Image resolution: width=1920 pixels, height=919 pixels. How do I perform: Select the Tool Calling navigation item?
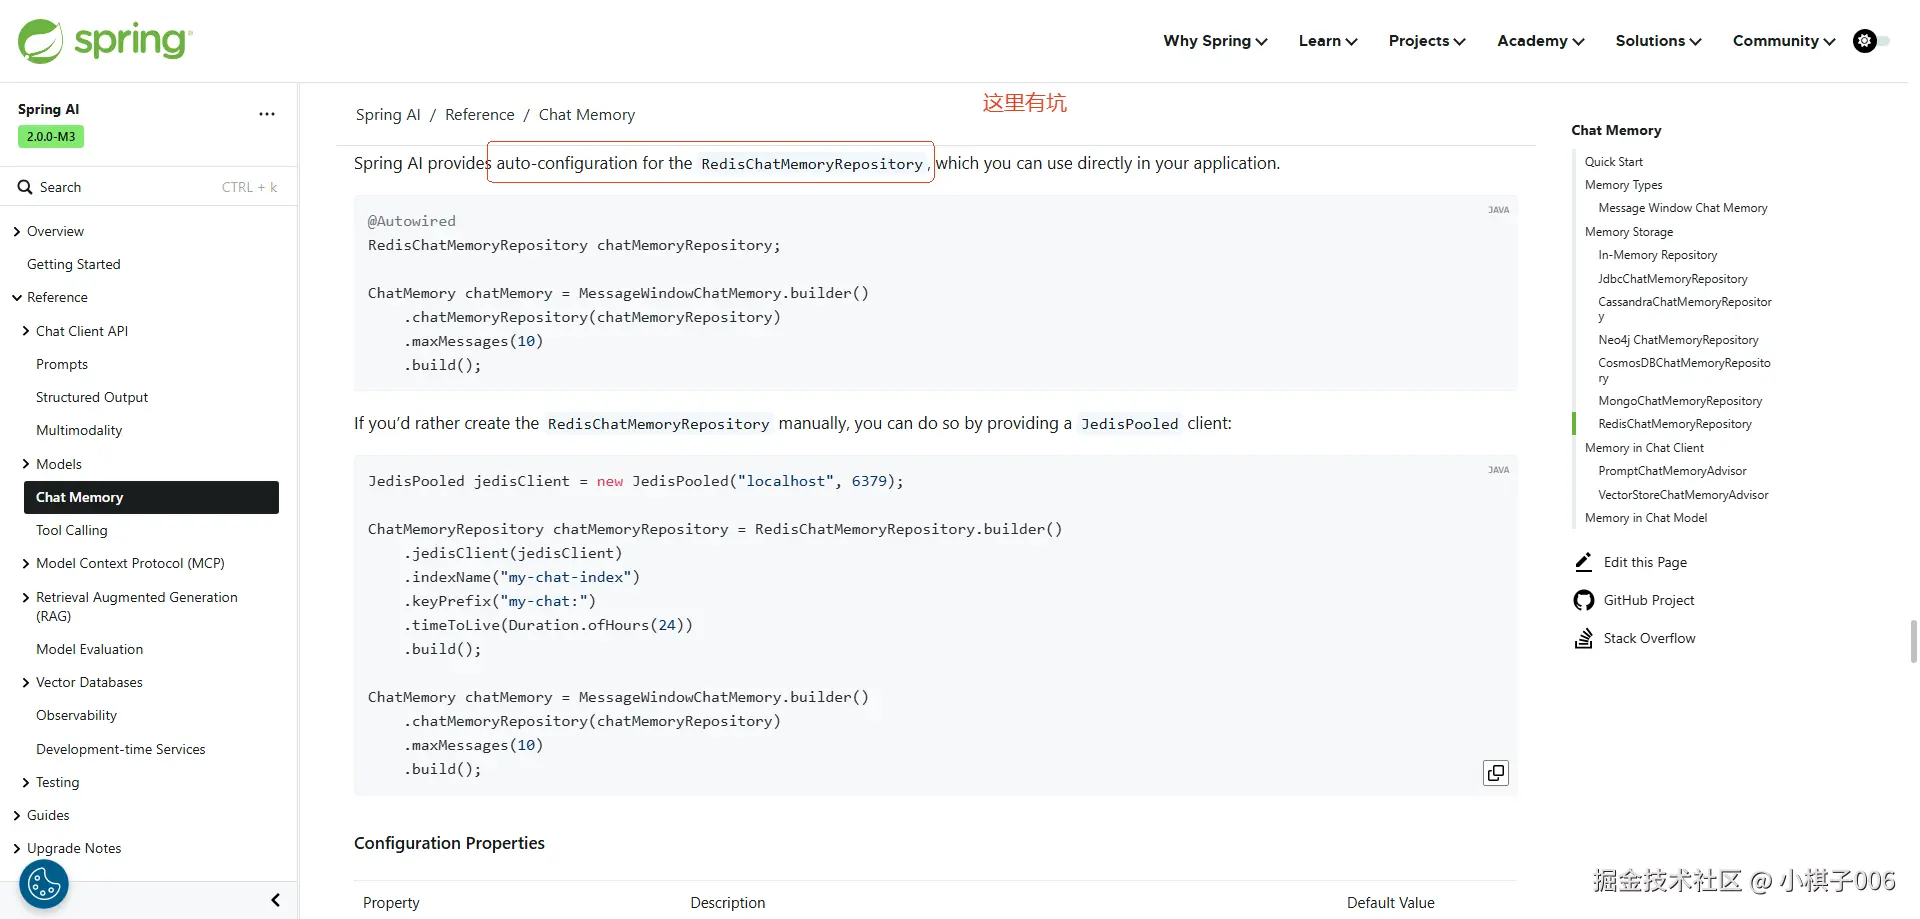click(72, 530)
